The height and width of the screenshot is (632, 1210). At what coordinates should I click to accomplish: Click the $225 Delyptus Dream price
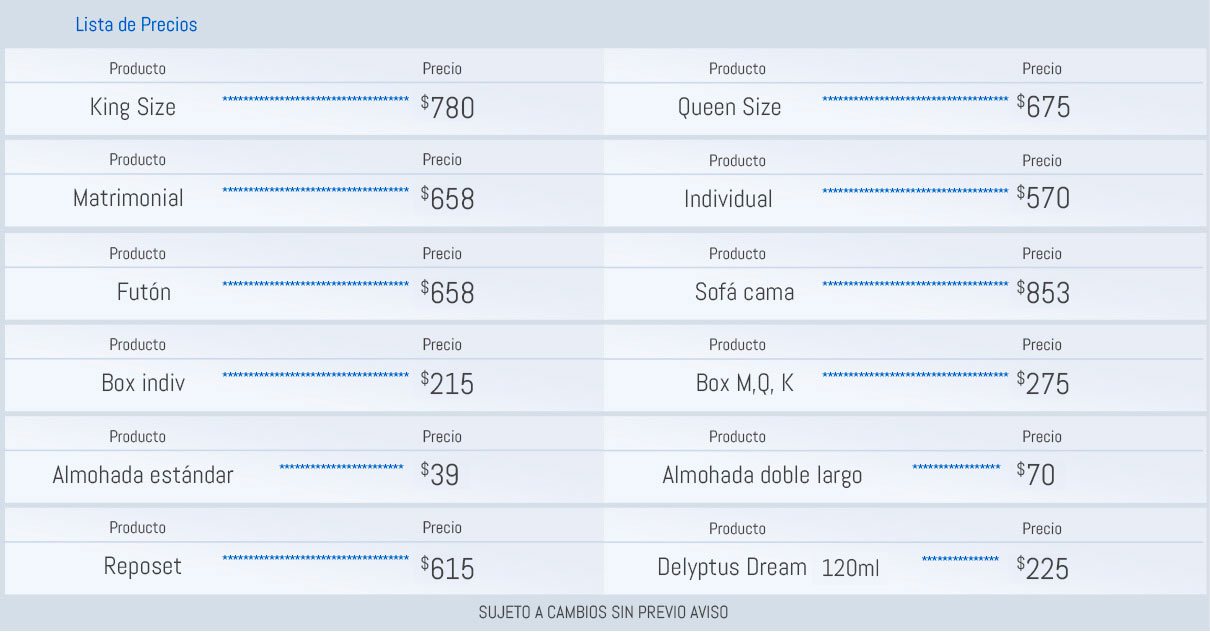[x=1043, y=568]
